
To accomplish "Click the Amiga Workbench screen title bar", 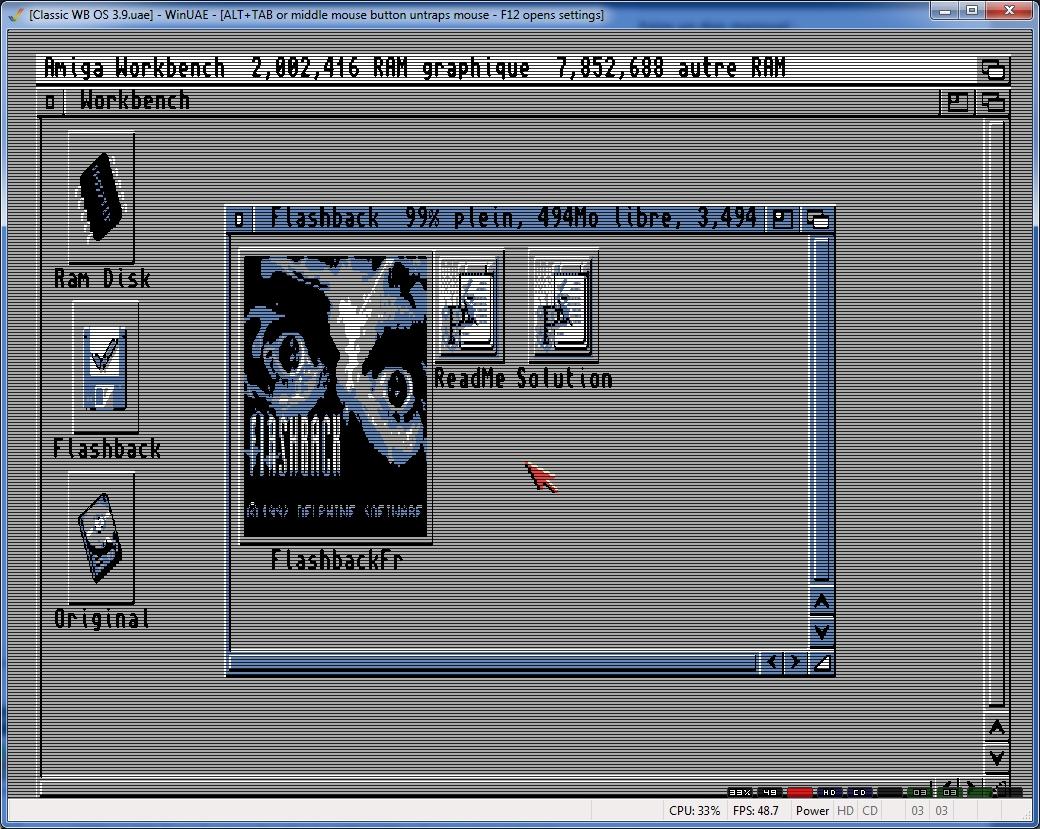I will 508,68.
